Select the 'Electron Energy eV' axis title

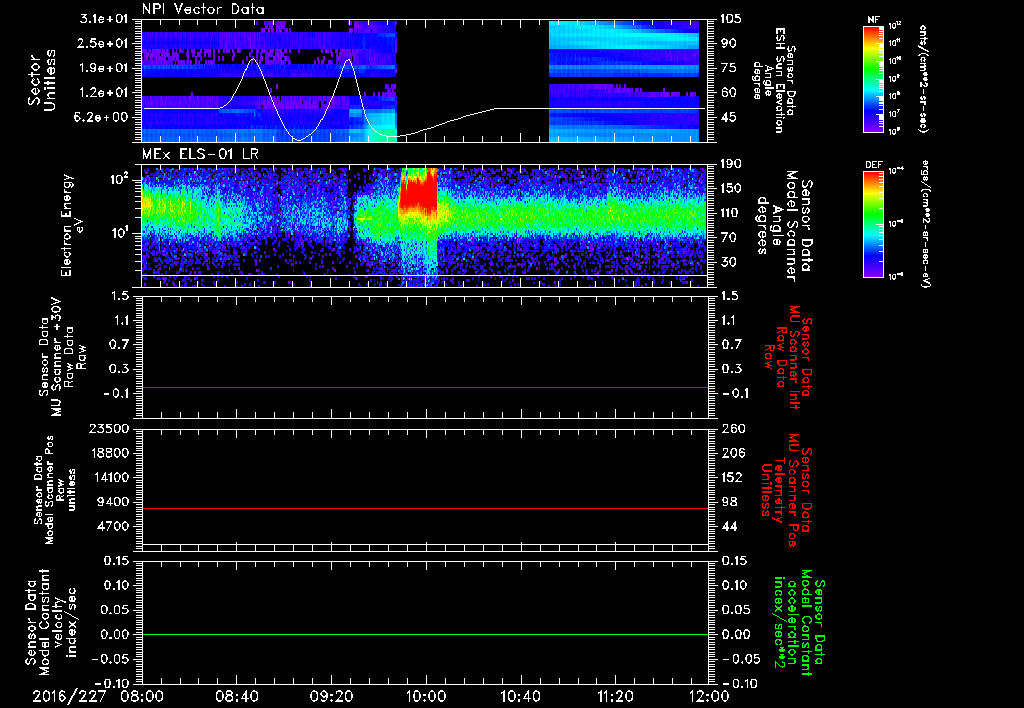(x=73, y=225)
